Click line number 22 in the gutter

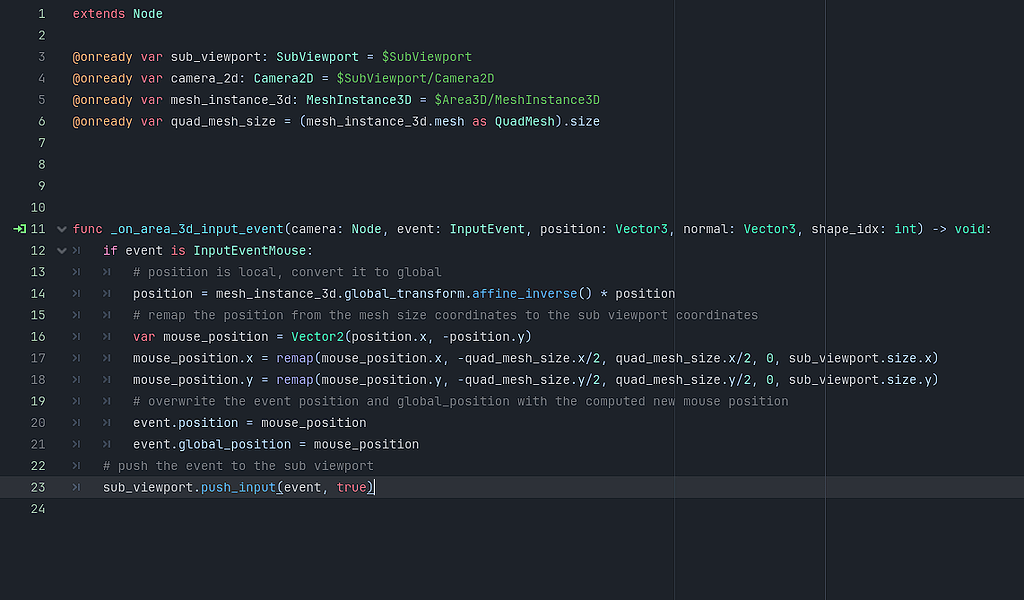click(38, 465)
